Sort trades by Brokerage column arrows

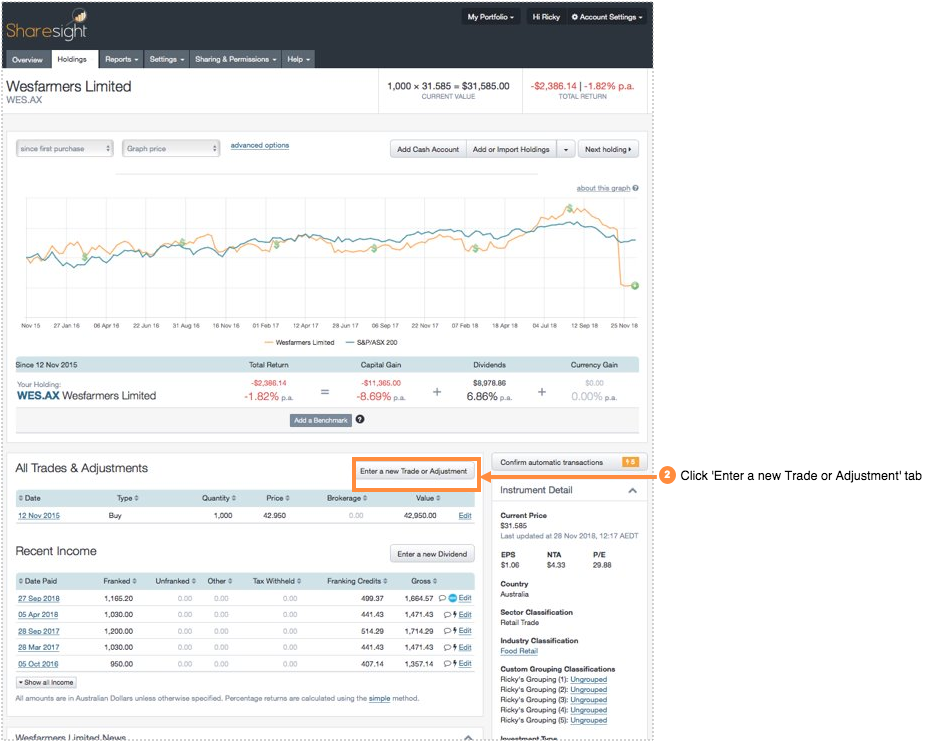(365, 498)
